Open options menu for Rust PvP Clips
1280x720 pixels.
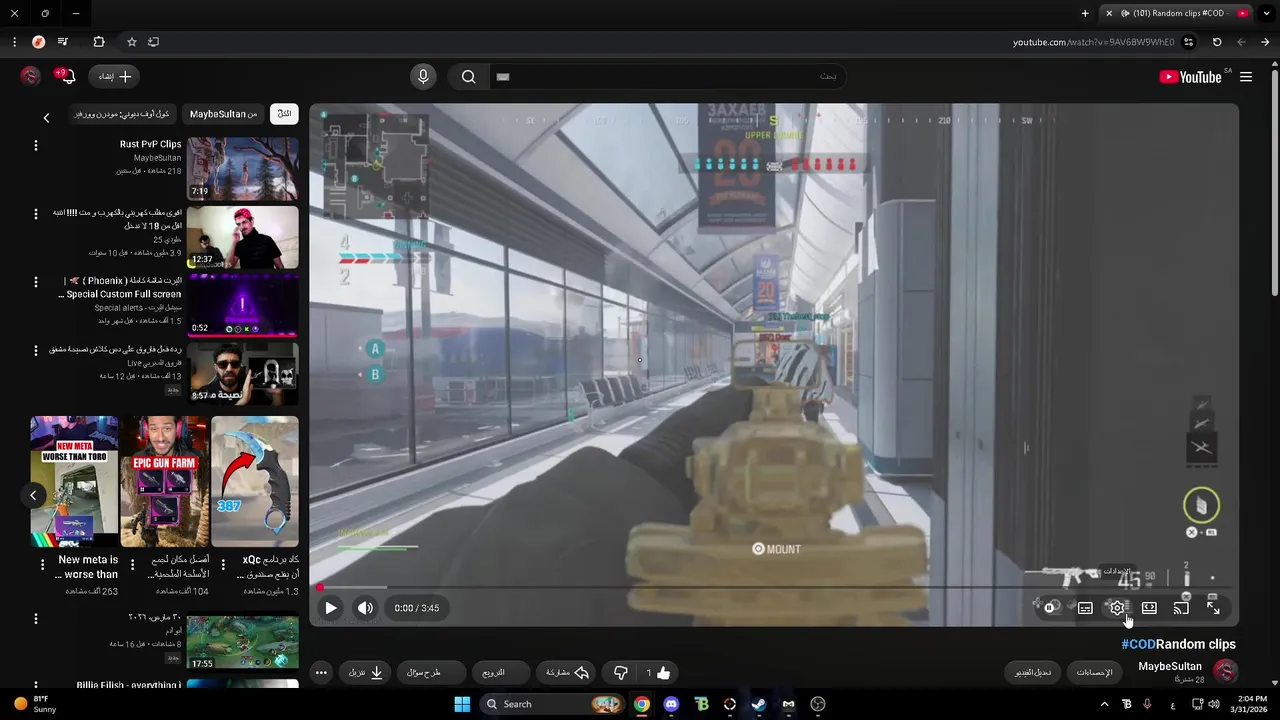[36, 146]
